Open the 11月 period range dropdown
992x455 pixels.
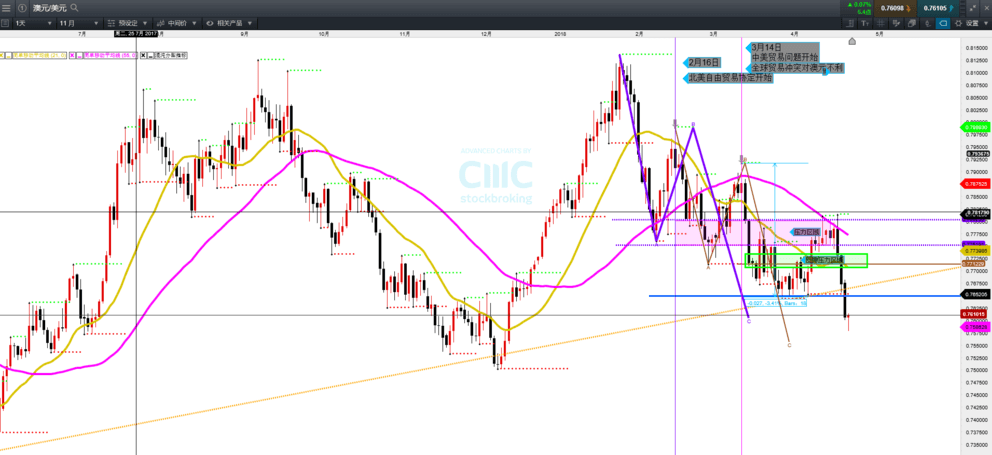click(x=78, y=23)
